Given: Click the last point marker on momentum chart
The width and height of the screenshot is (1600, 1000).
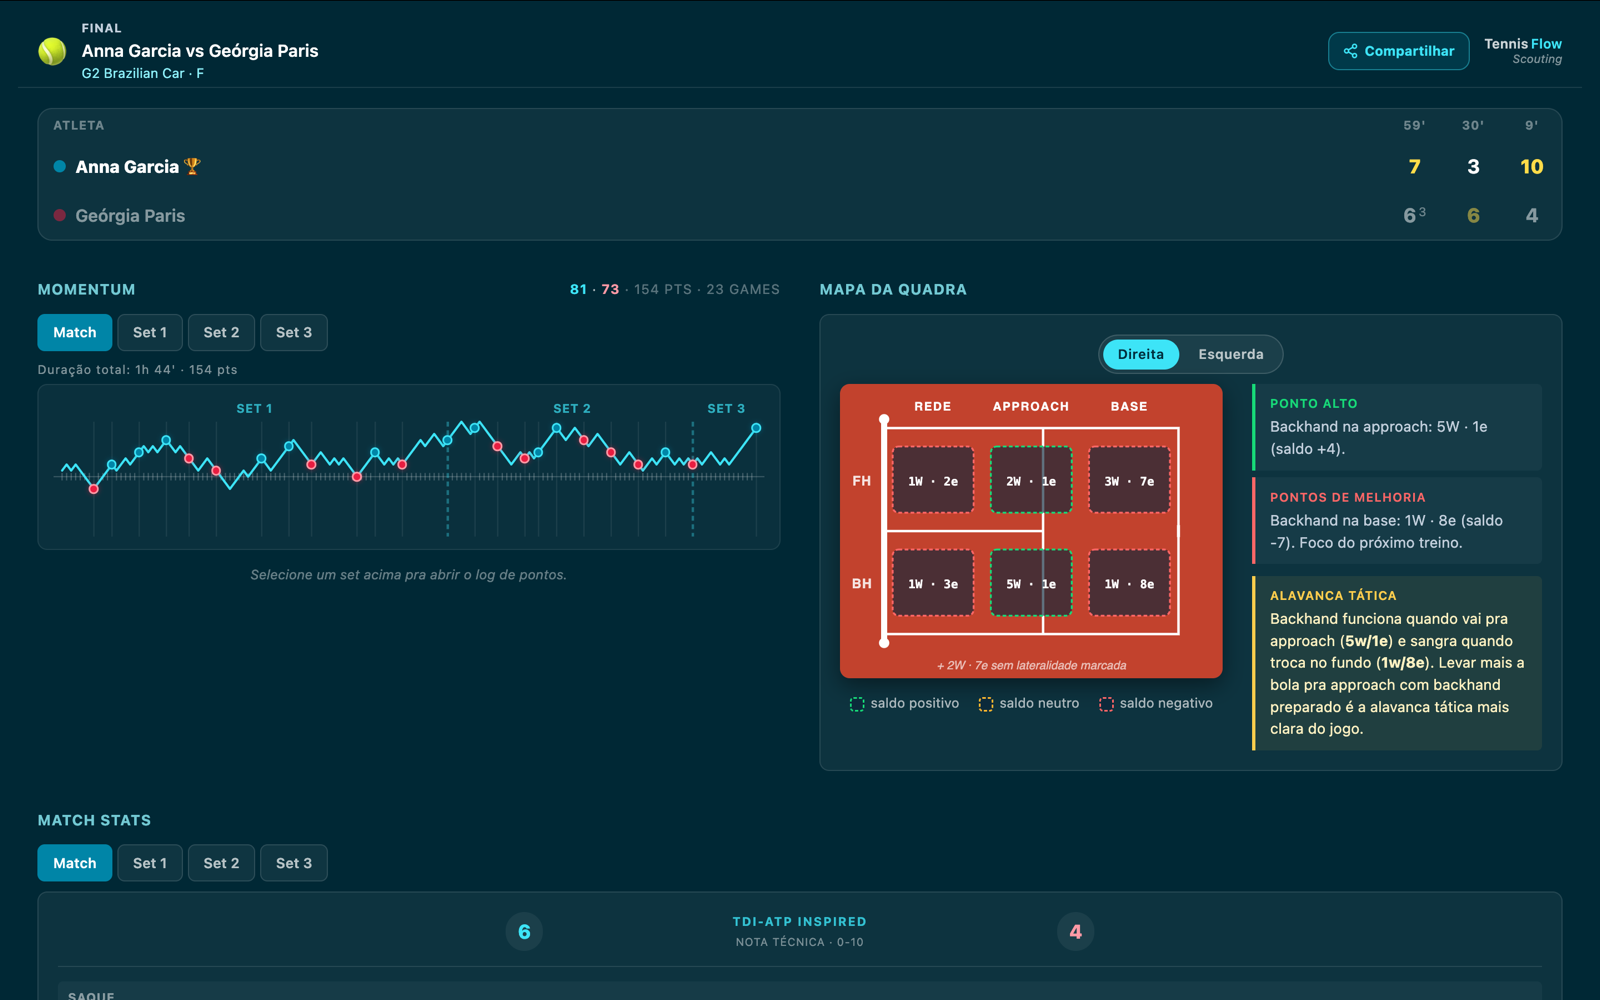Looking at the screenshot, I should tap(756, 428).
